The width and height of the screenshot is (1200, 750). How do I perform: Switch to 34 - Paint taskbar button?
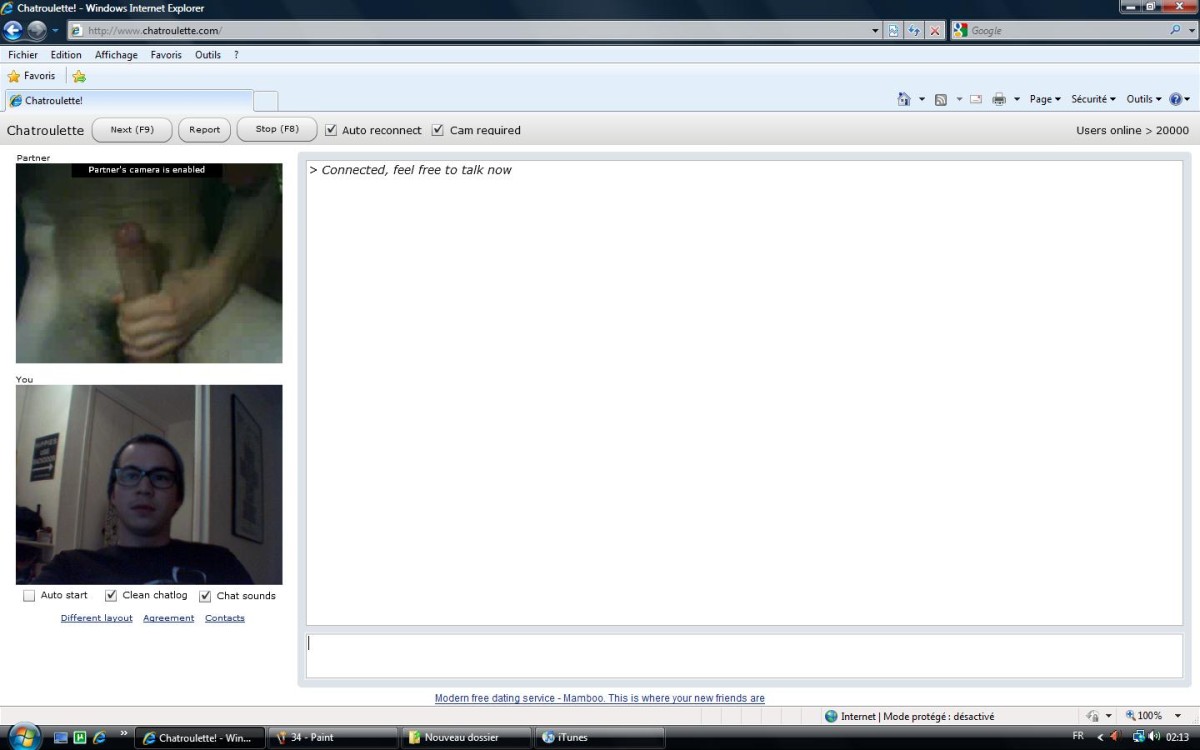[x=333, y=738]
